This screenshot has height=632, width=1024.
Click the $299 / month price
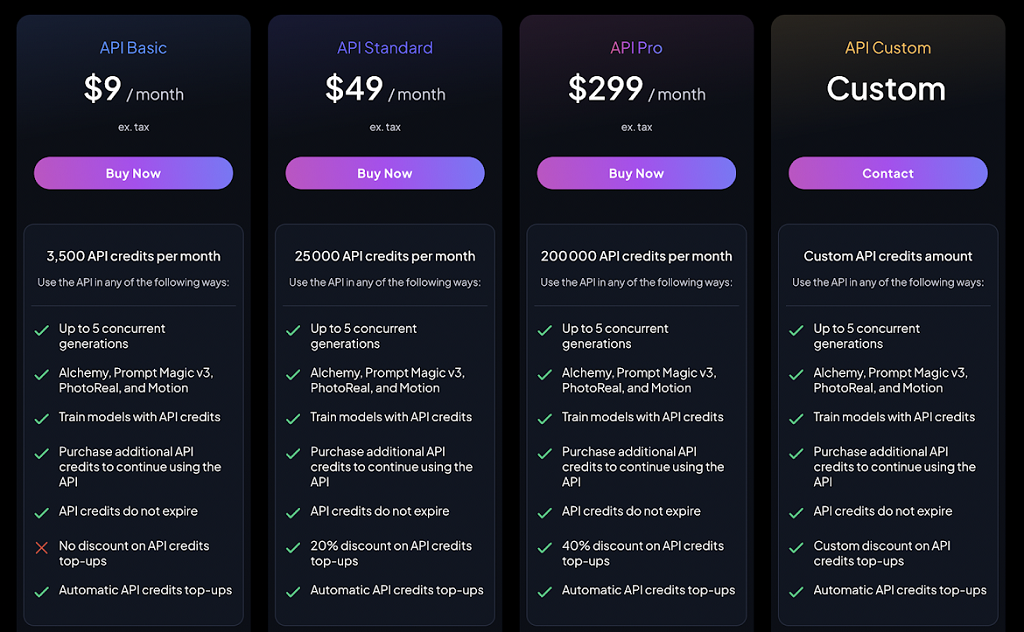[636, 90]
